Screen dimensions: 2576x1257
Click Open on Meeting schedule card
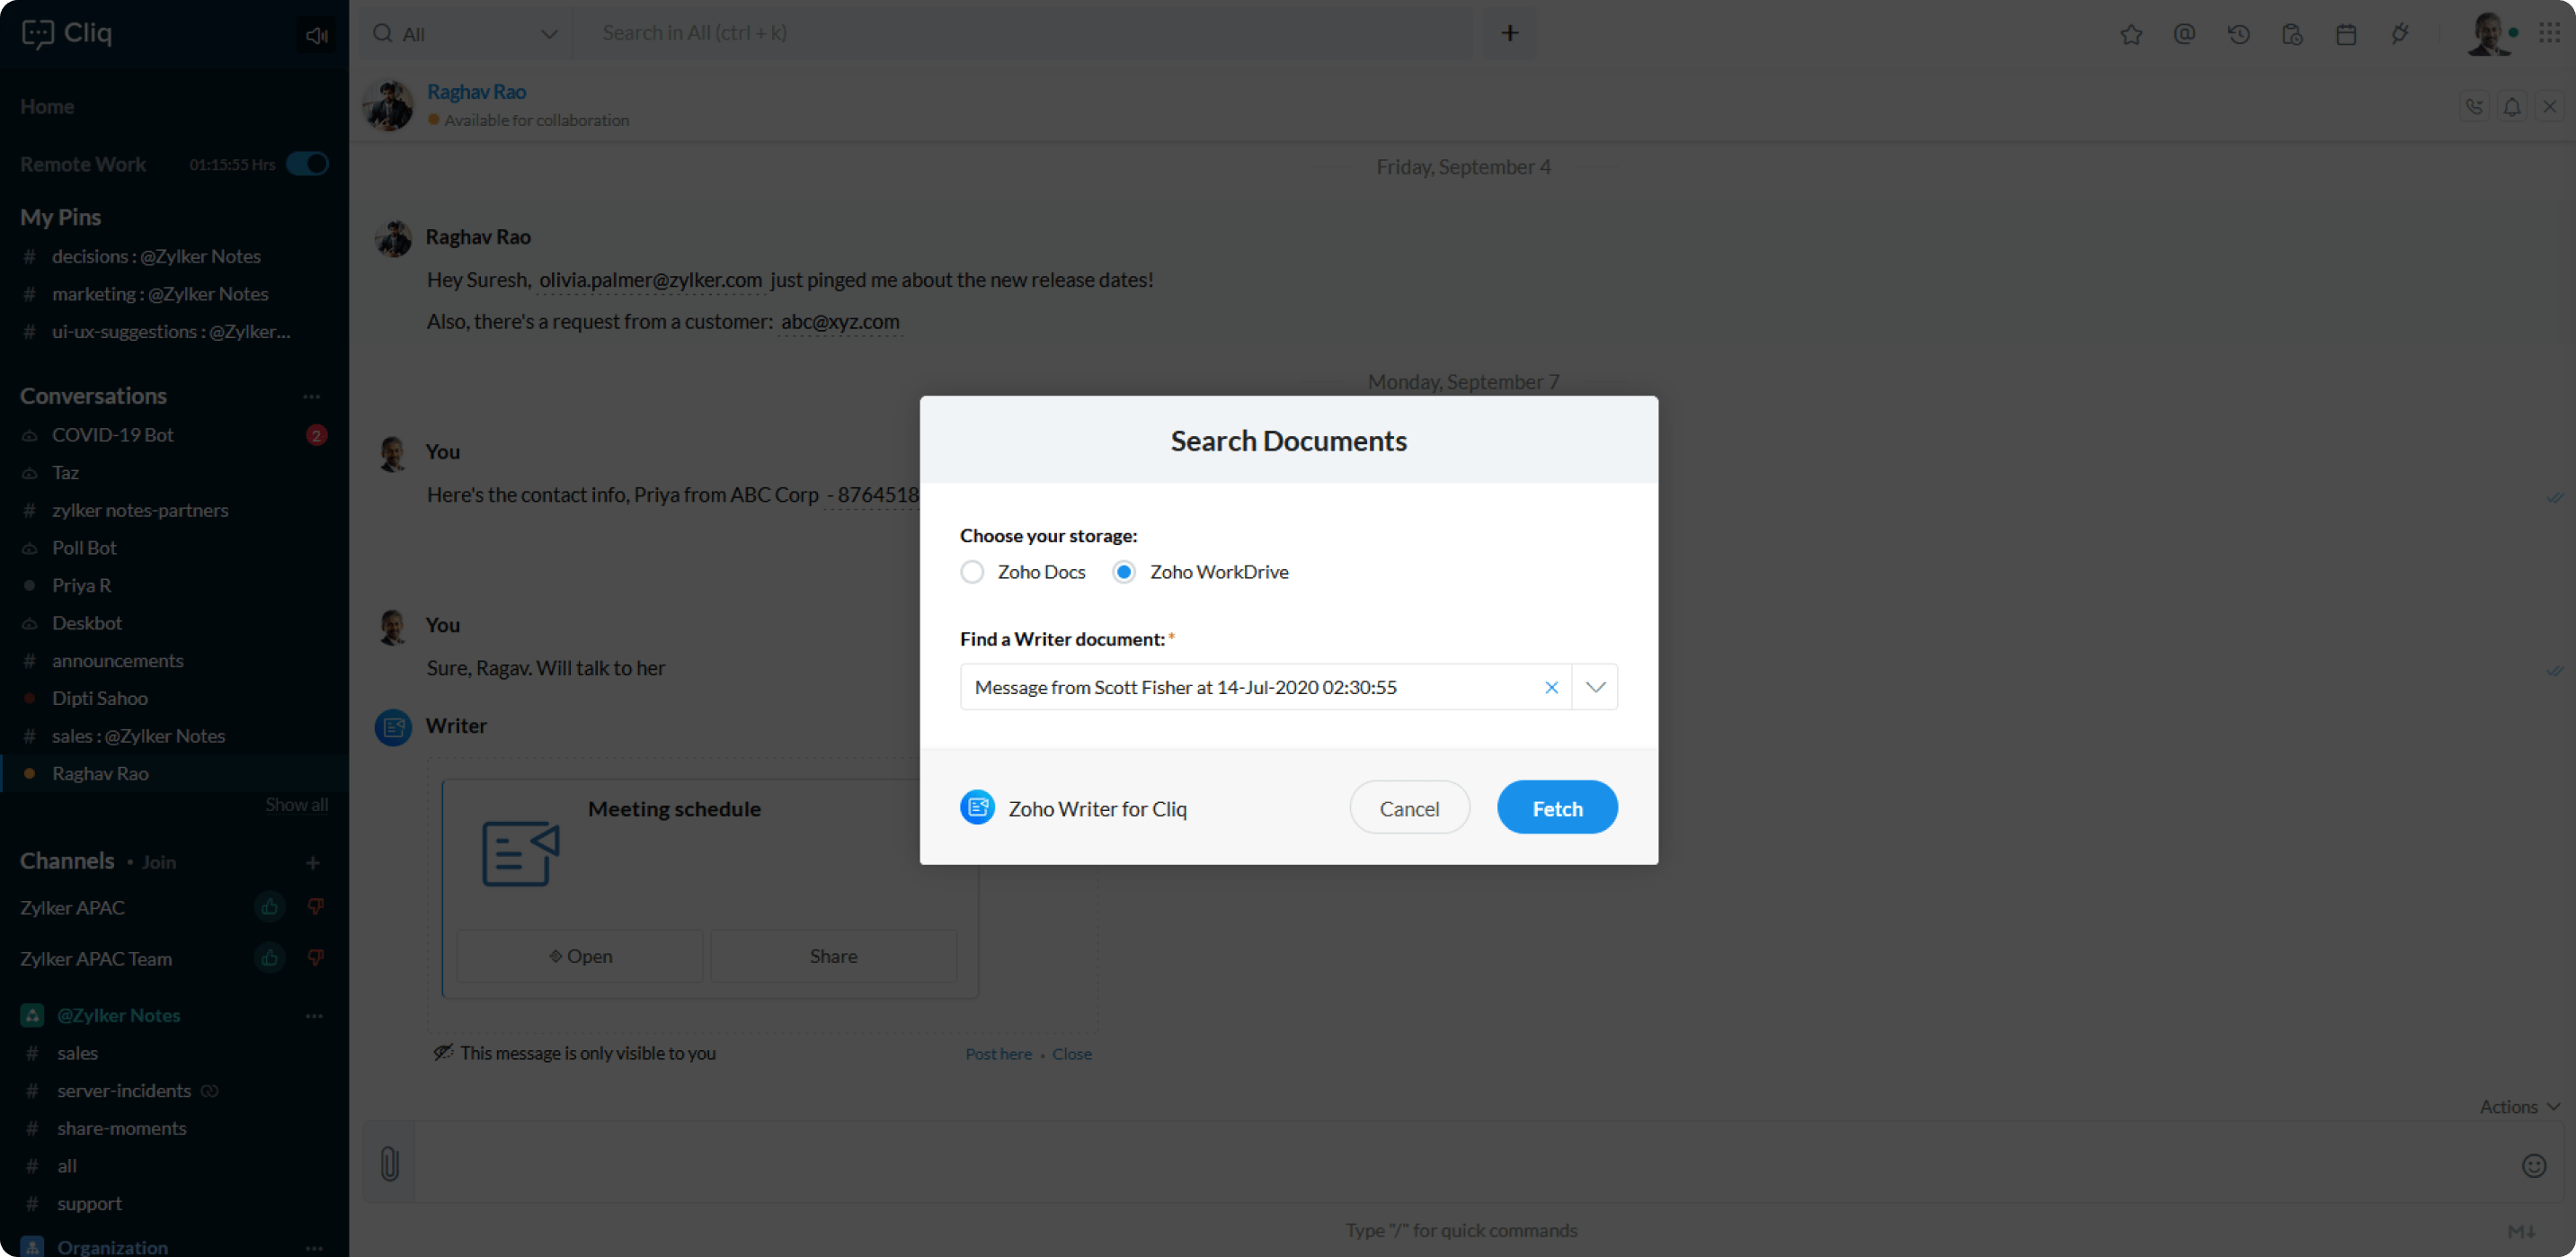point(580,957)
